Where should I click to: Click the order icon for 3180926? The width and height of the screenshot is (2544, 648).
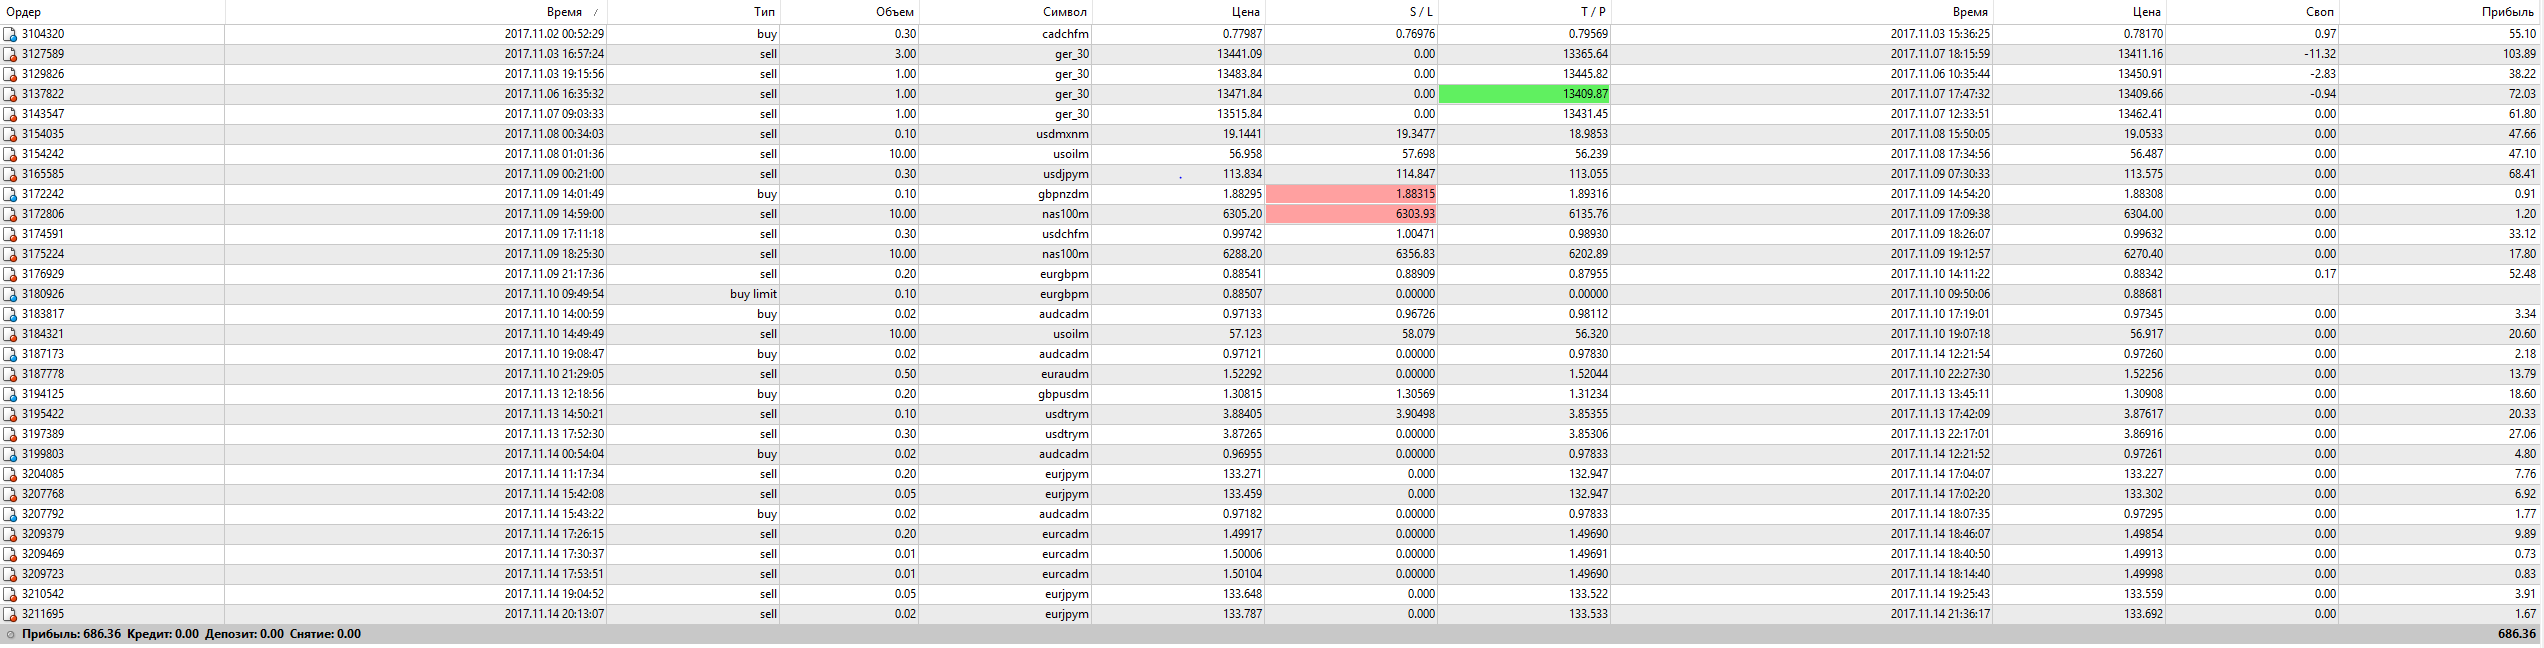click(10, 294)
